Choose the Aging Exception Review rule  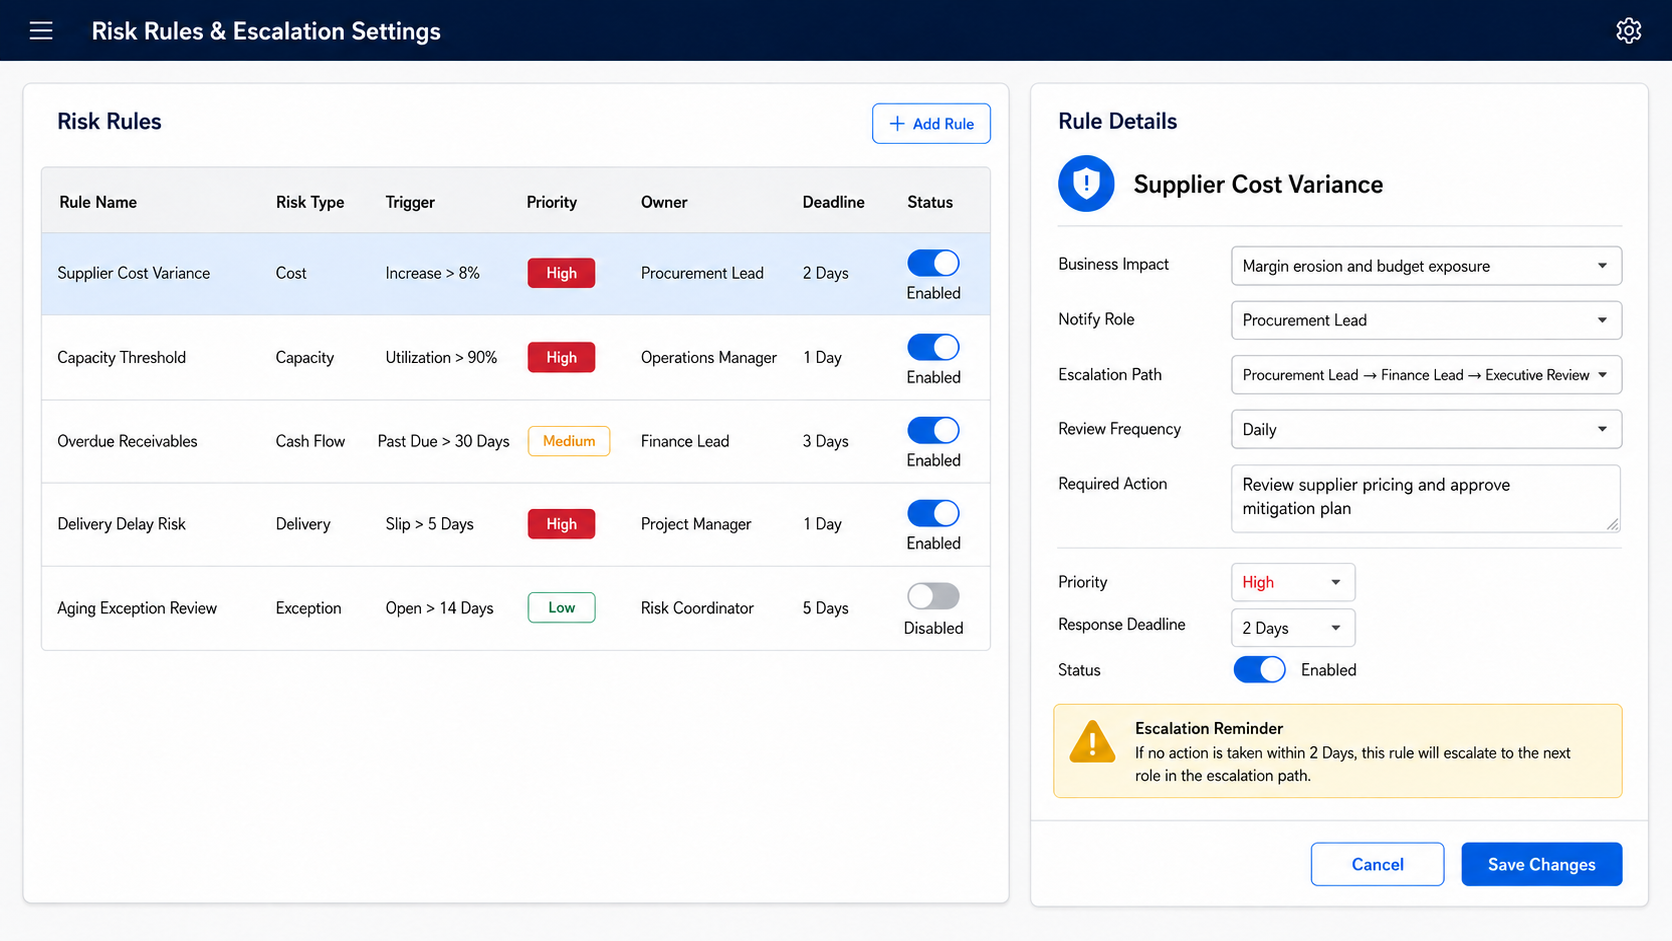click(516, 608)
